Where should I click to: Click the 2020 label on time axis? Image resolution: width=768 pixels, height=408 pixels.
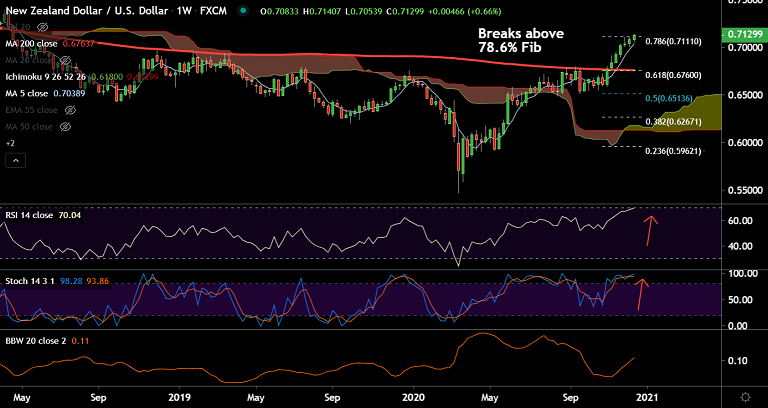click(x=413, y=396)
